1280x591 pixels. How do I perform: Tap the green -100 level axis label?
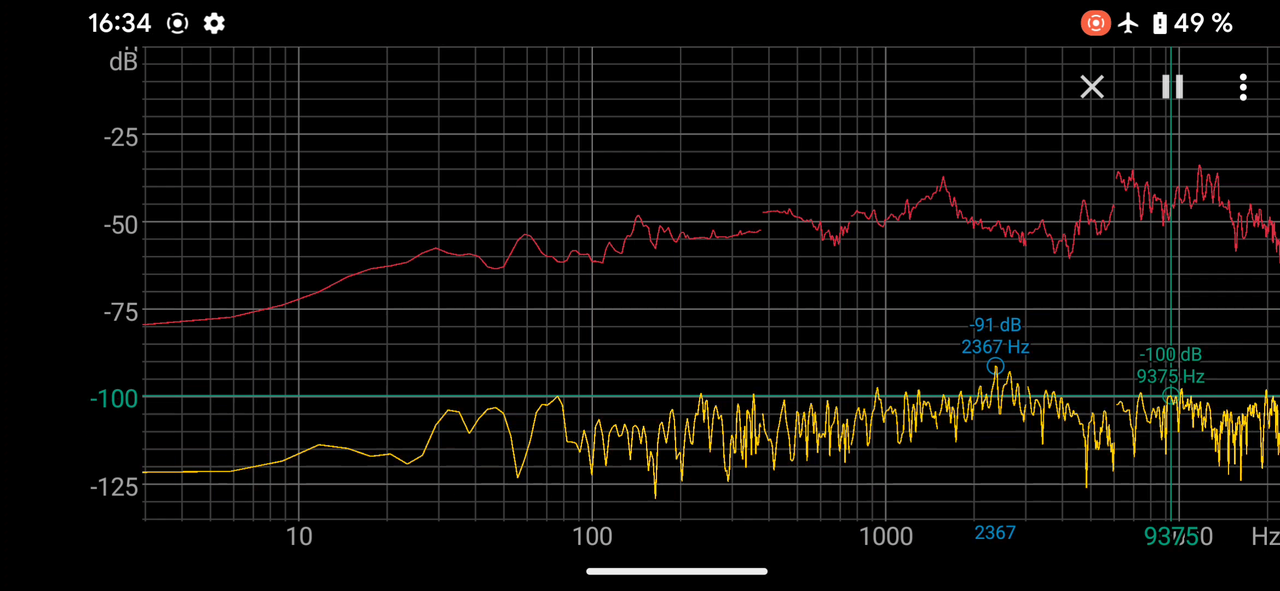(x=113, y=399)
